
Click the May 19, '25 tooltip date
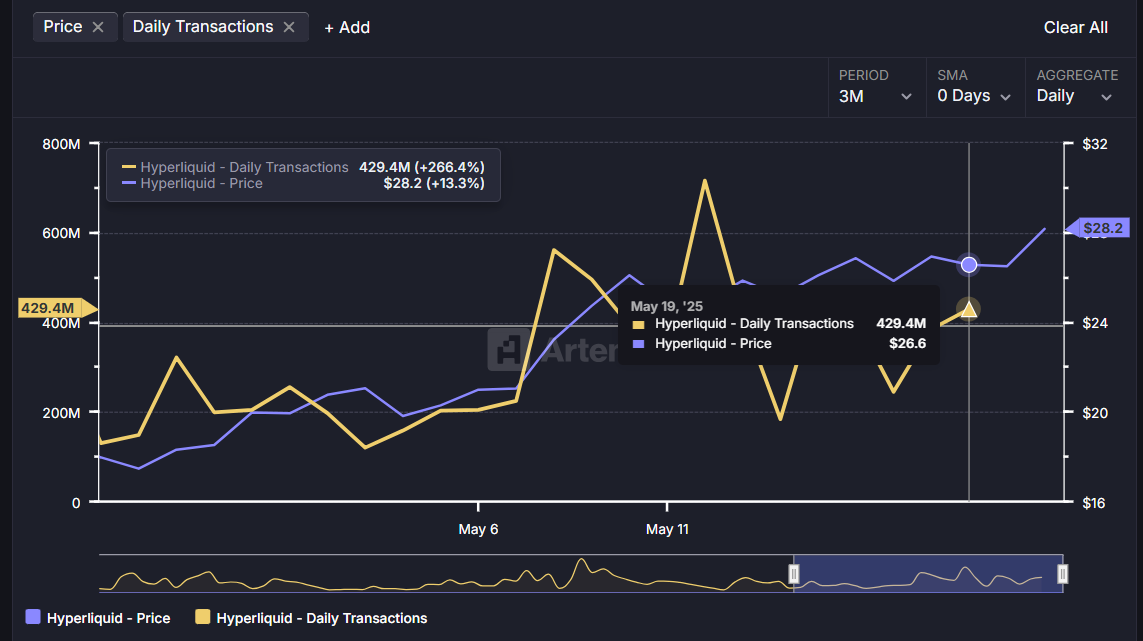click(x=666, y=306)
